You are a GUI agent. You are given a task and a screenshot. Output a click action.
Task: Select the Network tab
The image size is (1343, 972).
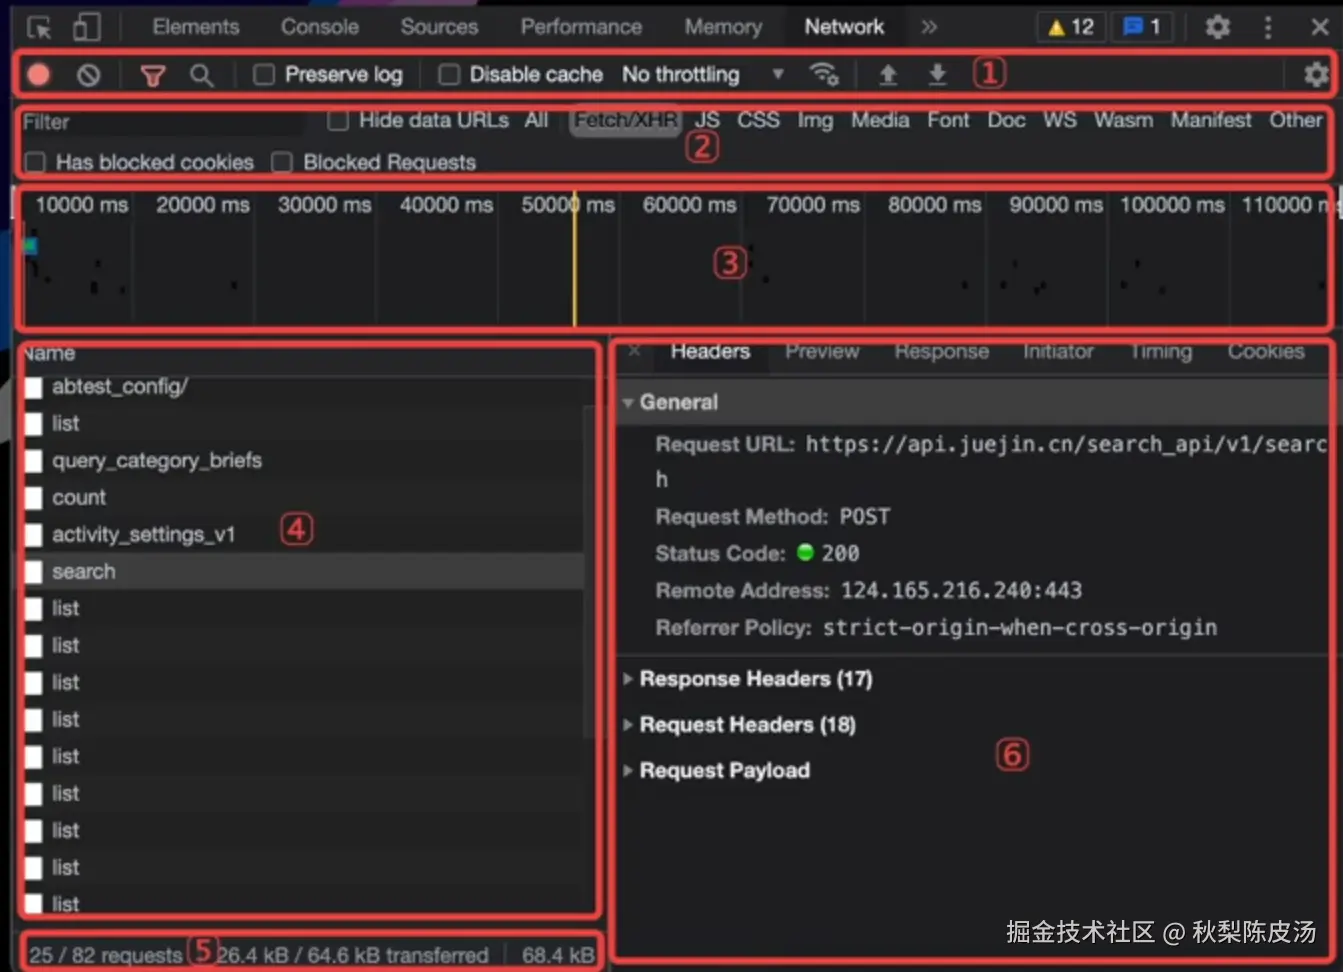tap(844, 27)
